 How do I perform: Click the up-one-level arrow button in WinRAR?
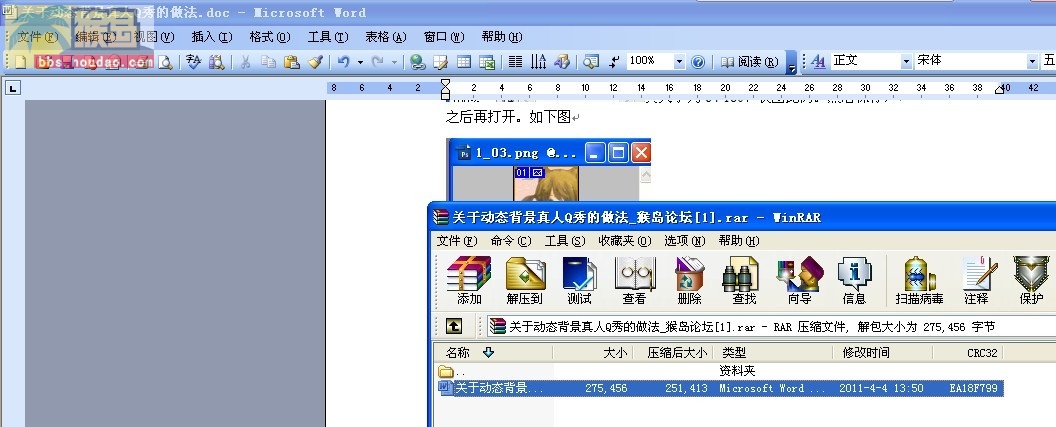[x=454, y=327]
